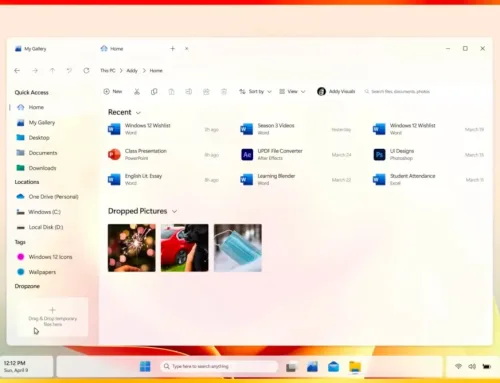Image resolution: width=500 pixels, height=383 pixels.
Task: Open the Mail app from taskbar
Action: [x=333, y=367]
